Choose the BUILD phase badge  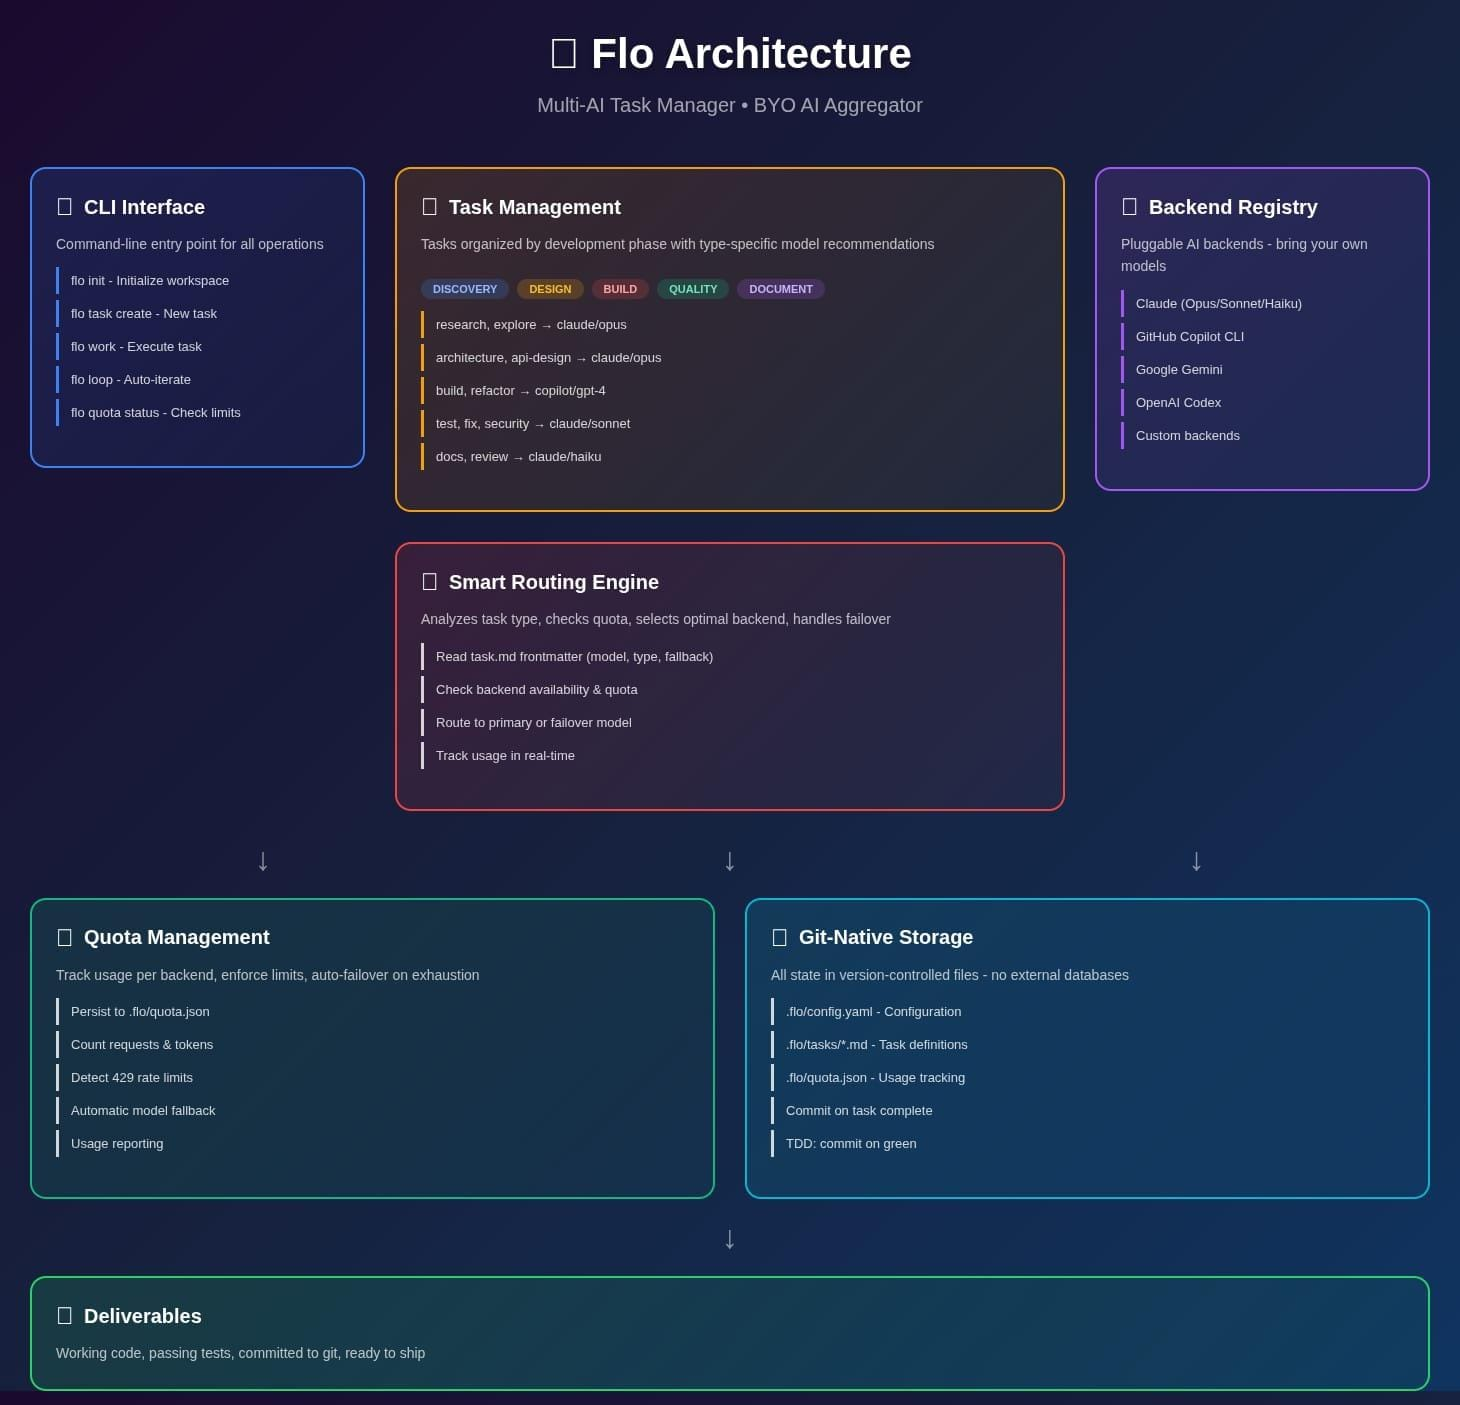[x=620, y=289]
